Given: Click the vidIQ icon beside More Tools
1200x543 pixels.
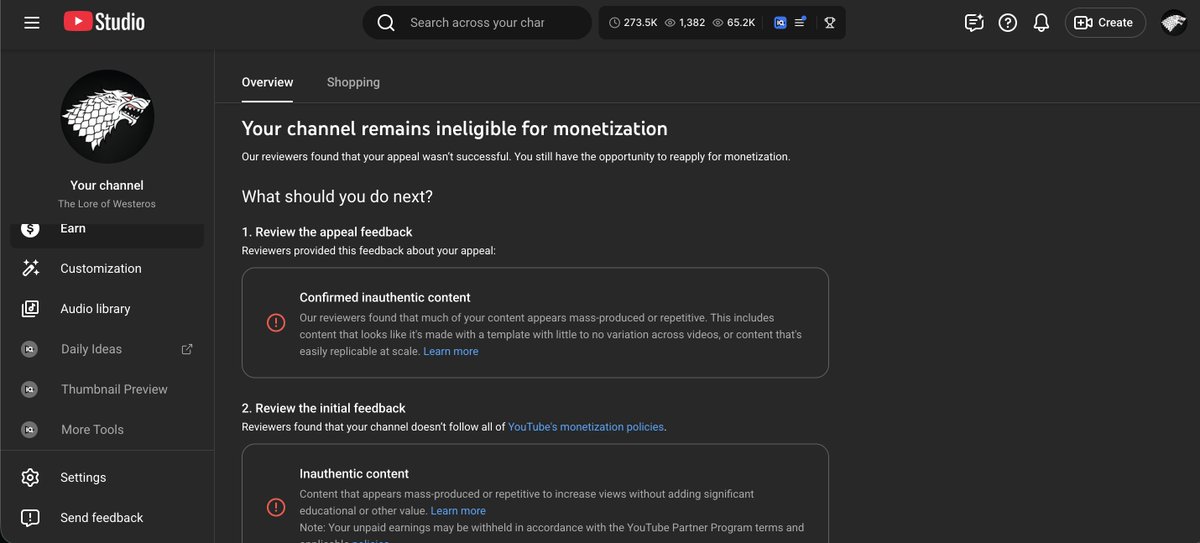Looking at the screenshot, I should tap(30, 429).
